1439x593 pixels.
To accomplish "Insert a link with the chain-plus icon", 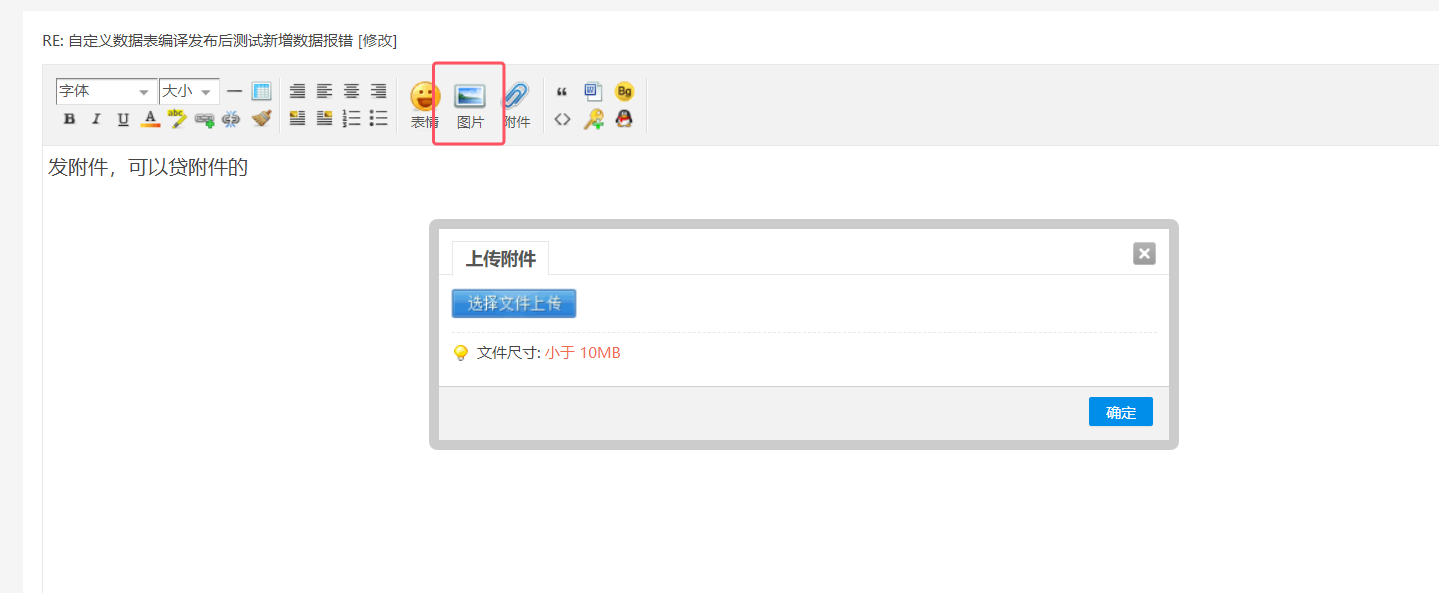I will tap(205, 119).
